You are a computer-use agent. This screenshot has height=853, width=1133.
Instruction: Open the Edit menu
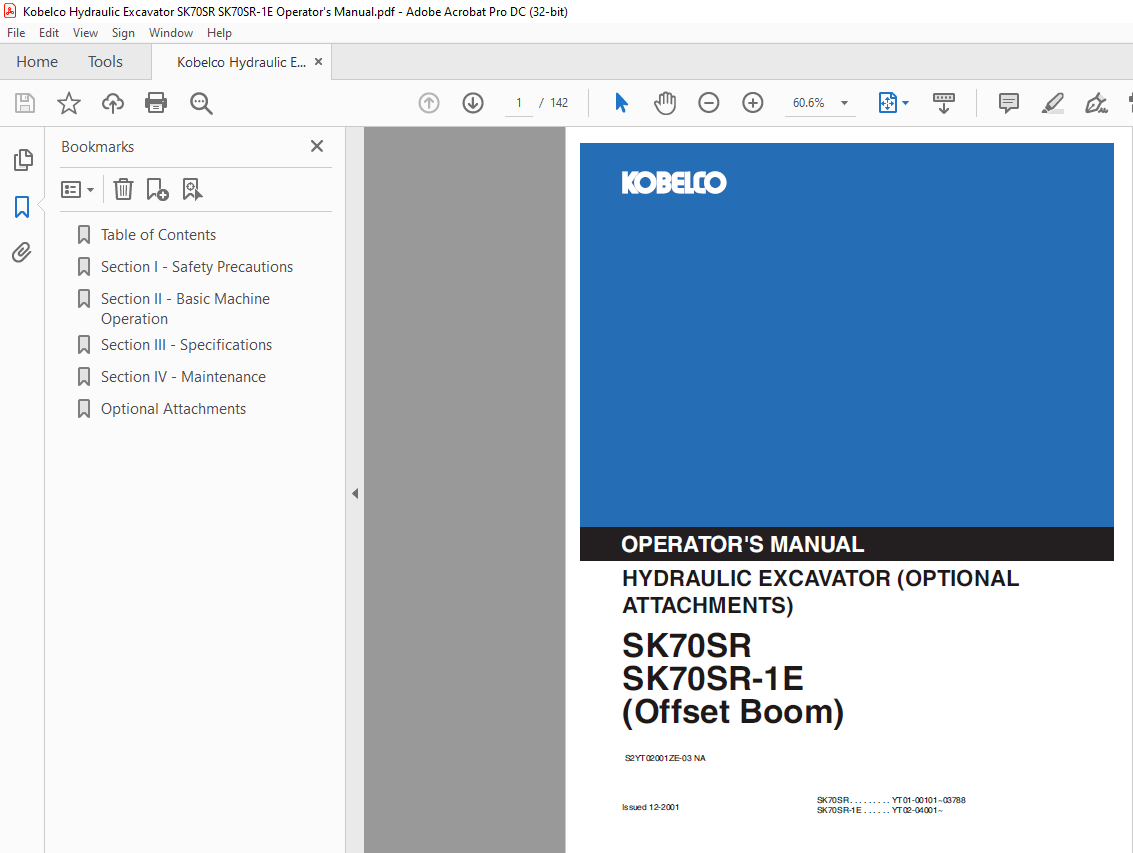[49, 33]
